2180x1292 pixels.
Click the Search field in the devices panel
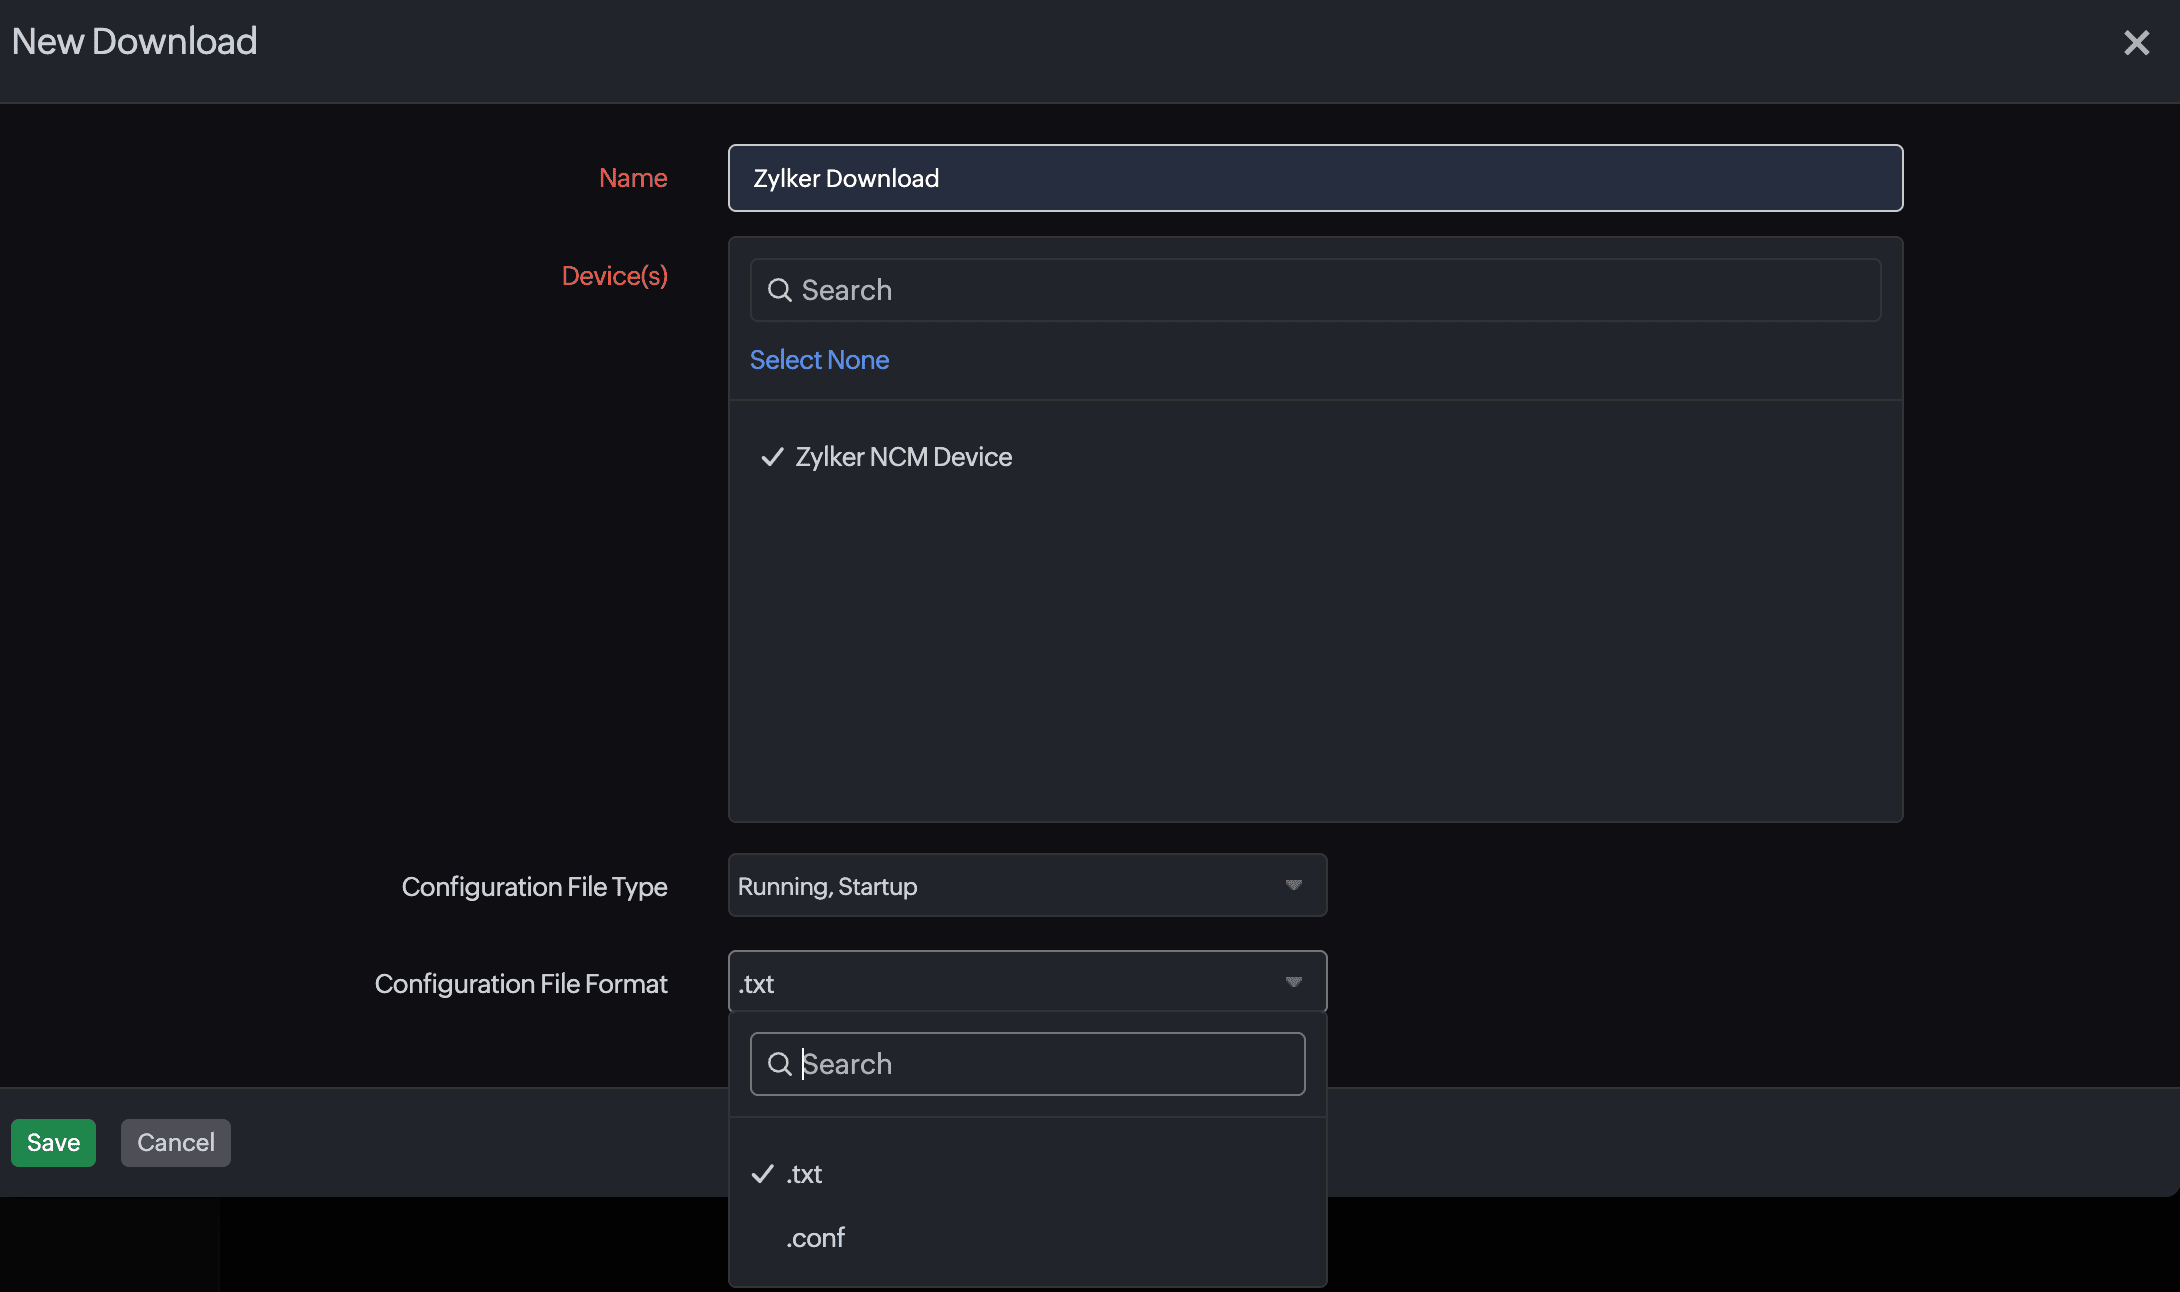[1315, 290]
